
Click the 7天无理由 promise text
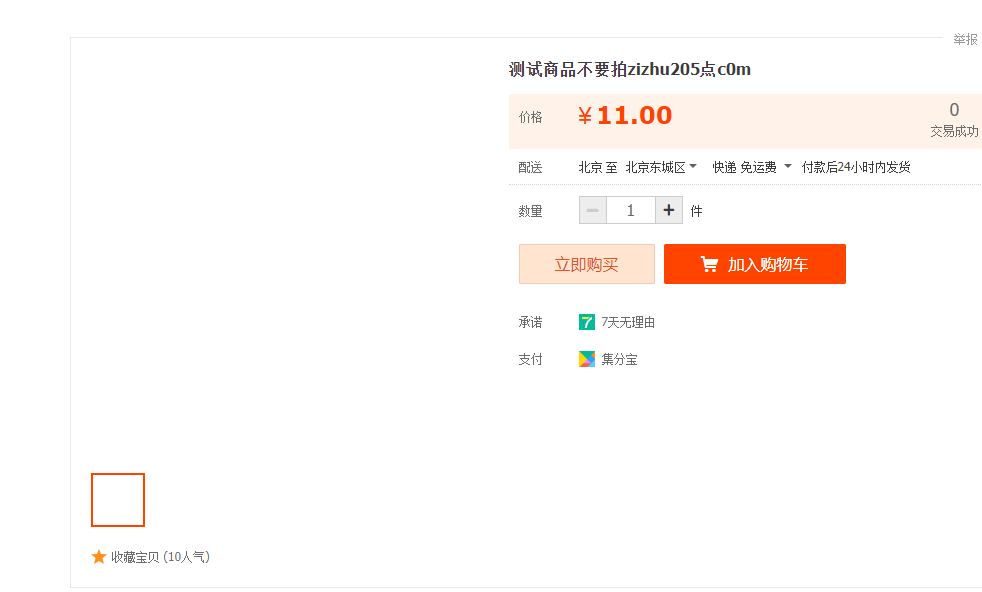[628, 322]
